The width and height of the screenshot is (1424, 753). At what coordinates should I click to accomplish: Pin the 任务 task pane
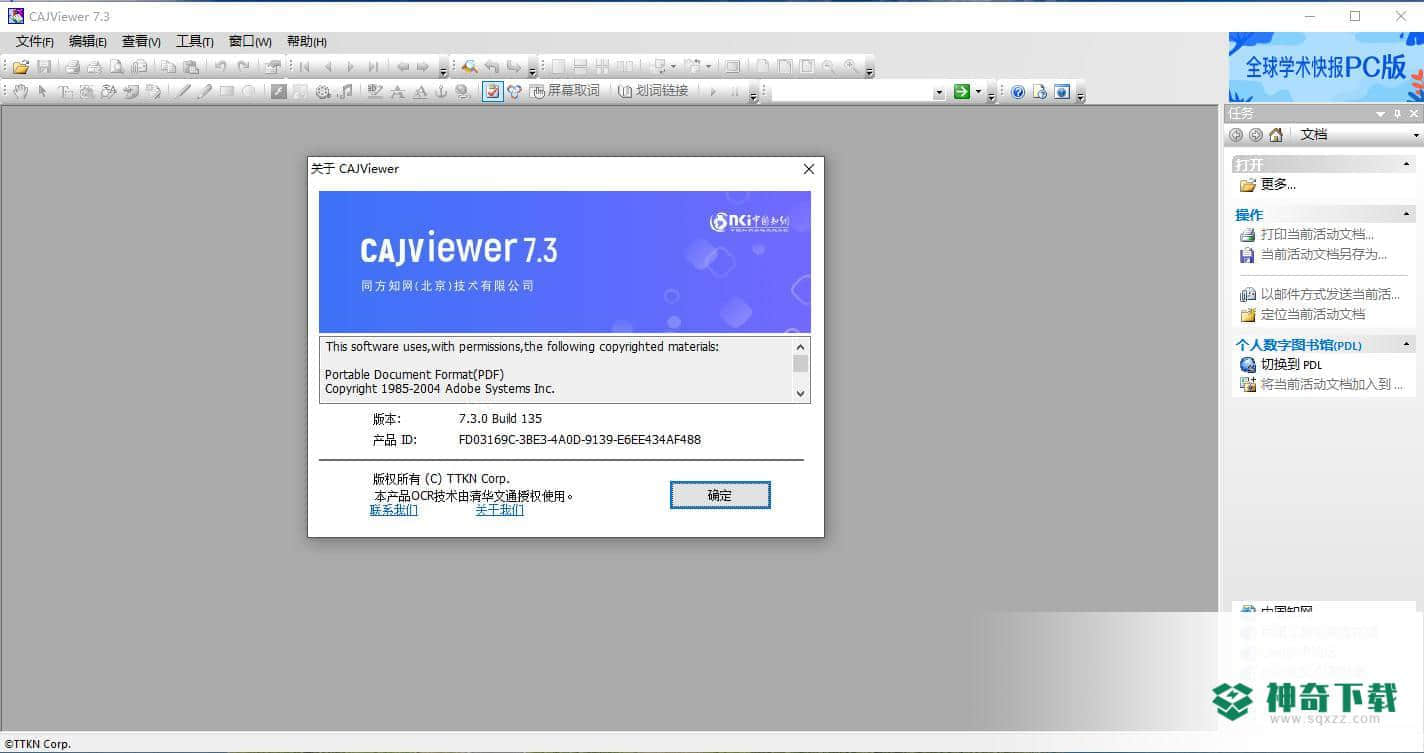1397,114
